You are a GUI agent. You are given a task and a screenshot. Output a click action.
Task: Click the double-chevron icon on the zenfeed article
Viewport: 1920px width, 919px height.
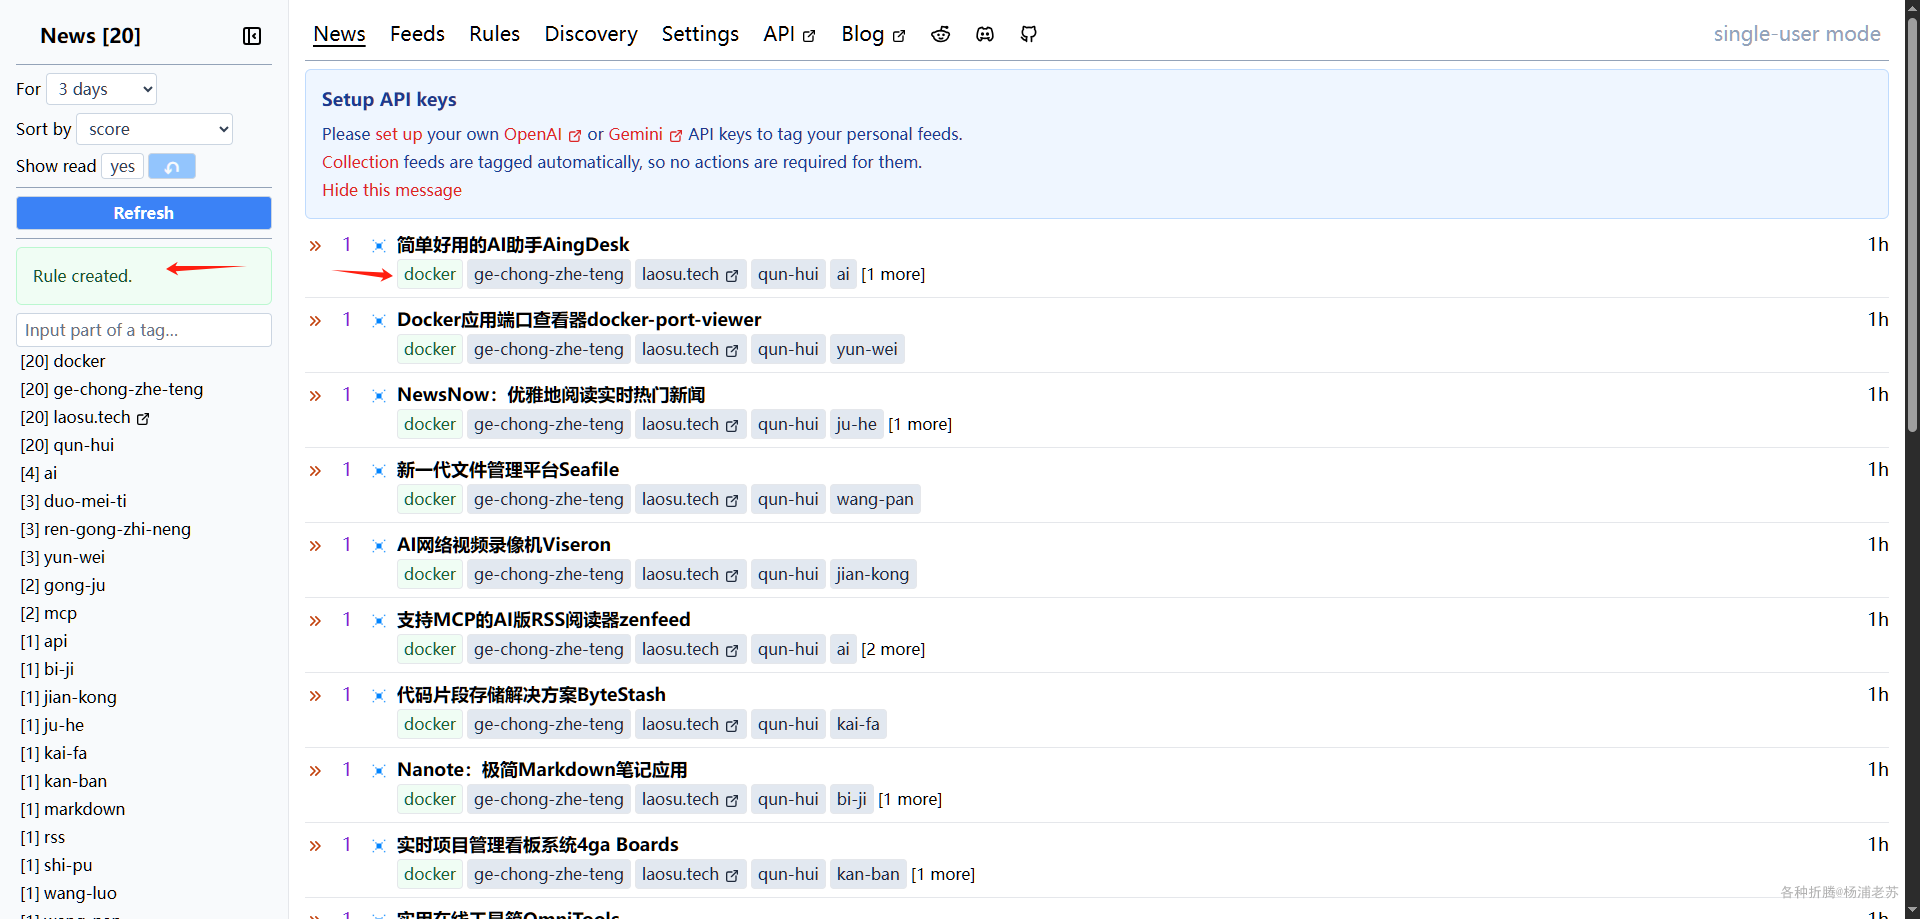click(x=315, y=620)
